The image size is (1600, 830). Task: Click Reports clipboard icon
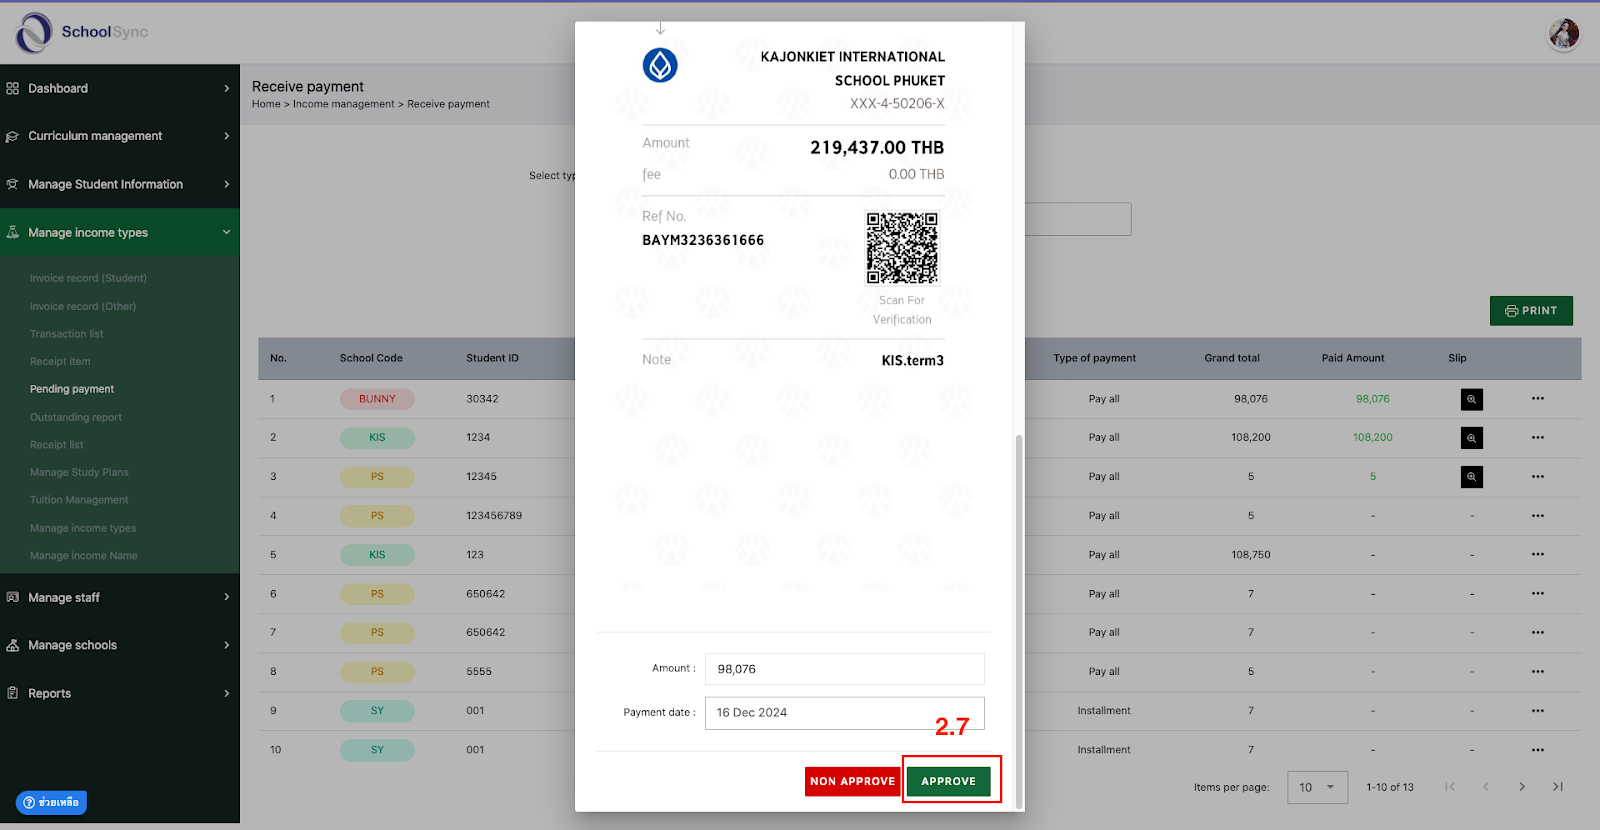tap(13, 693)
